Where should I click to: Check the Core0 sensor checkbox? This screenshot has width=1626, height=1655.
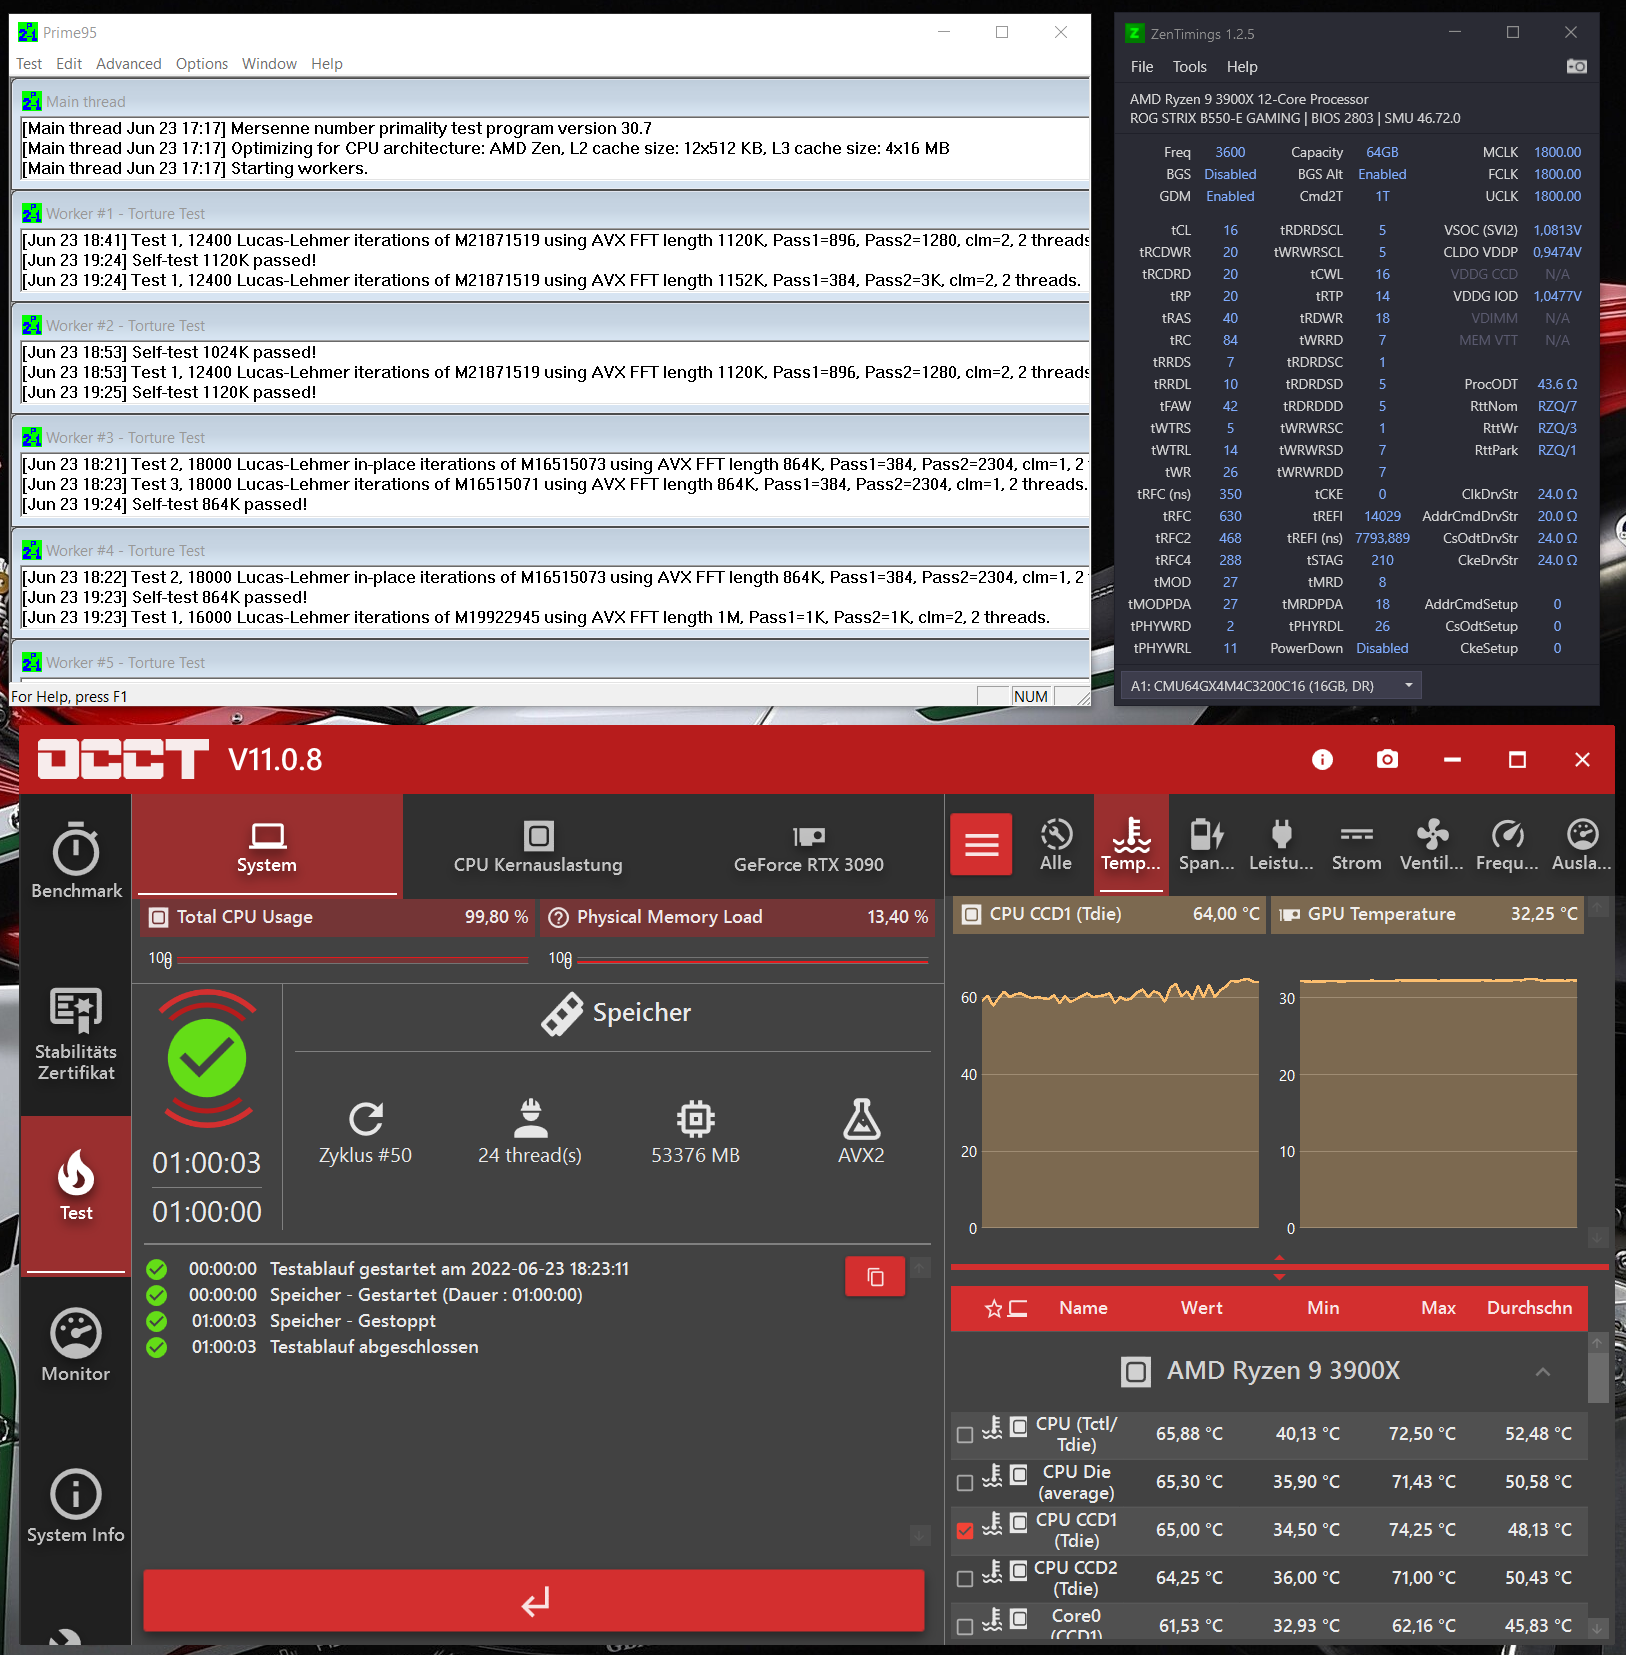[965, 1626]
